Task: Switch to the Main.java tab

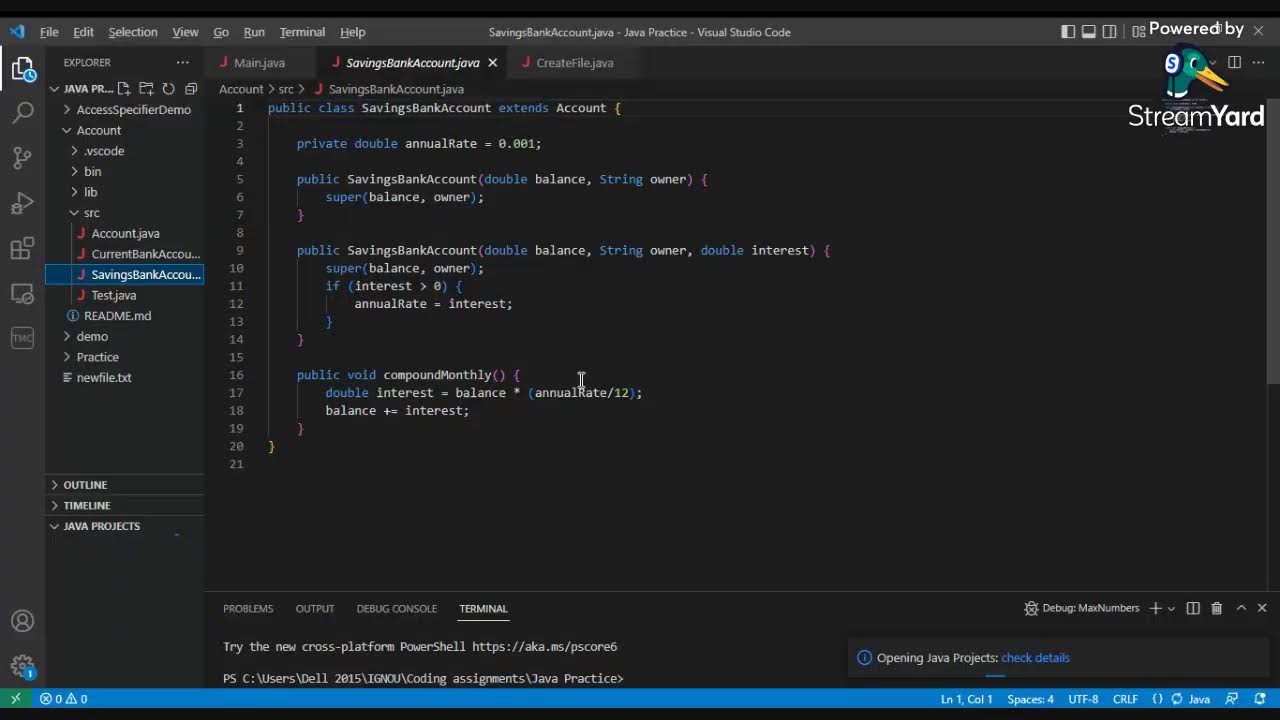Action: tap(260, 62)
